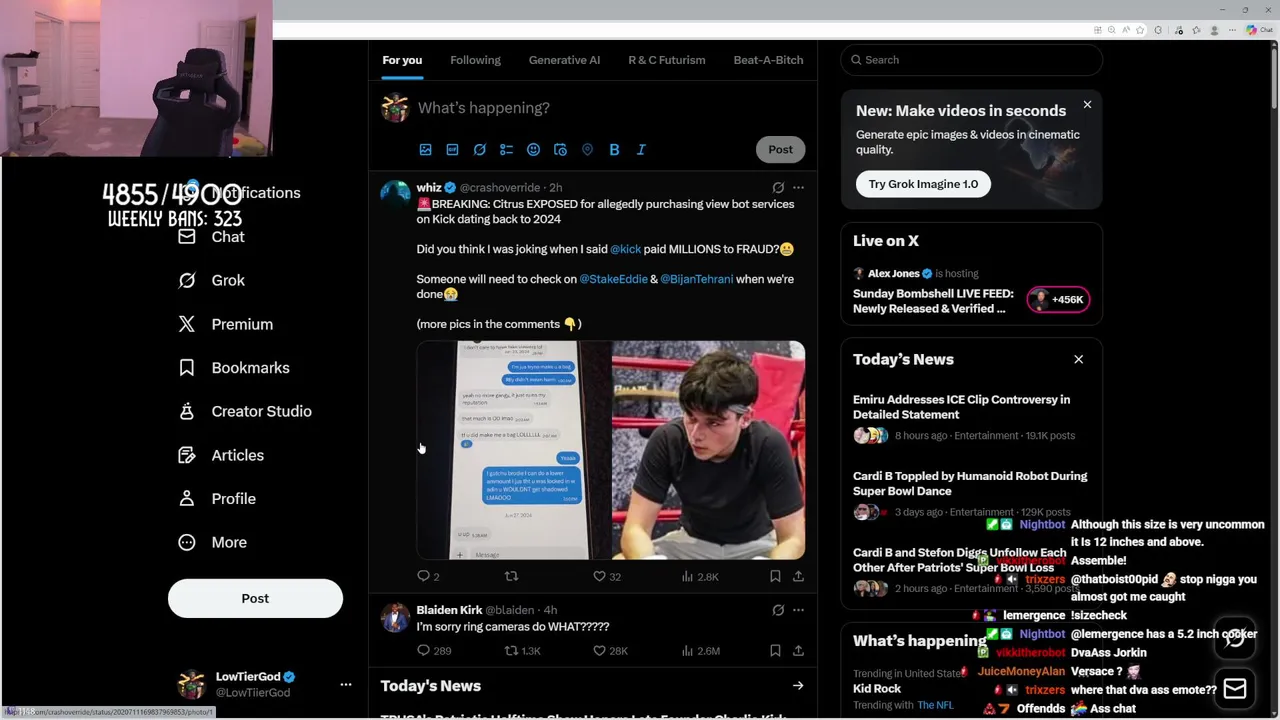
Task: Click the Grok icon on whiz's post
Action: (778, 187)
